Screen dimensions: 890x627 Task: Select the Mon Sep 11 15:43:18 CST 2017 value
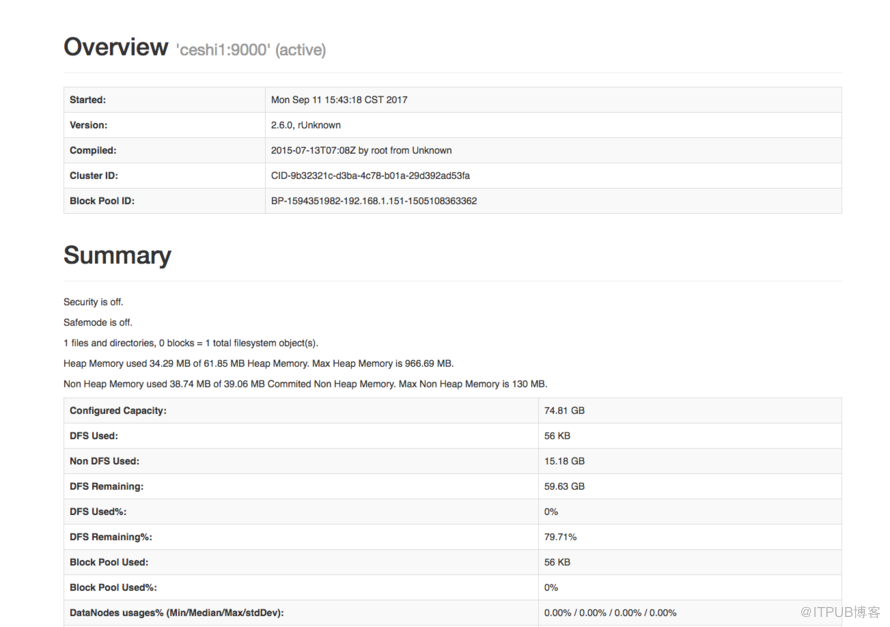[339, 100]
